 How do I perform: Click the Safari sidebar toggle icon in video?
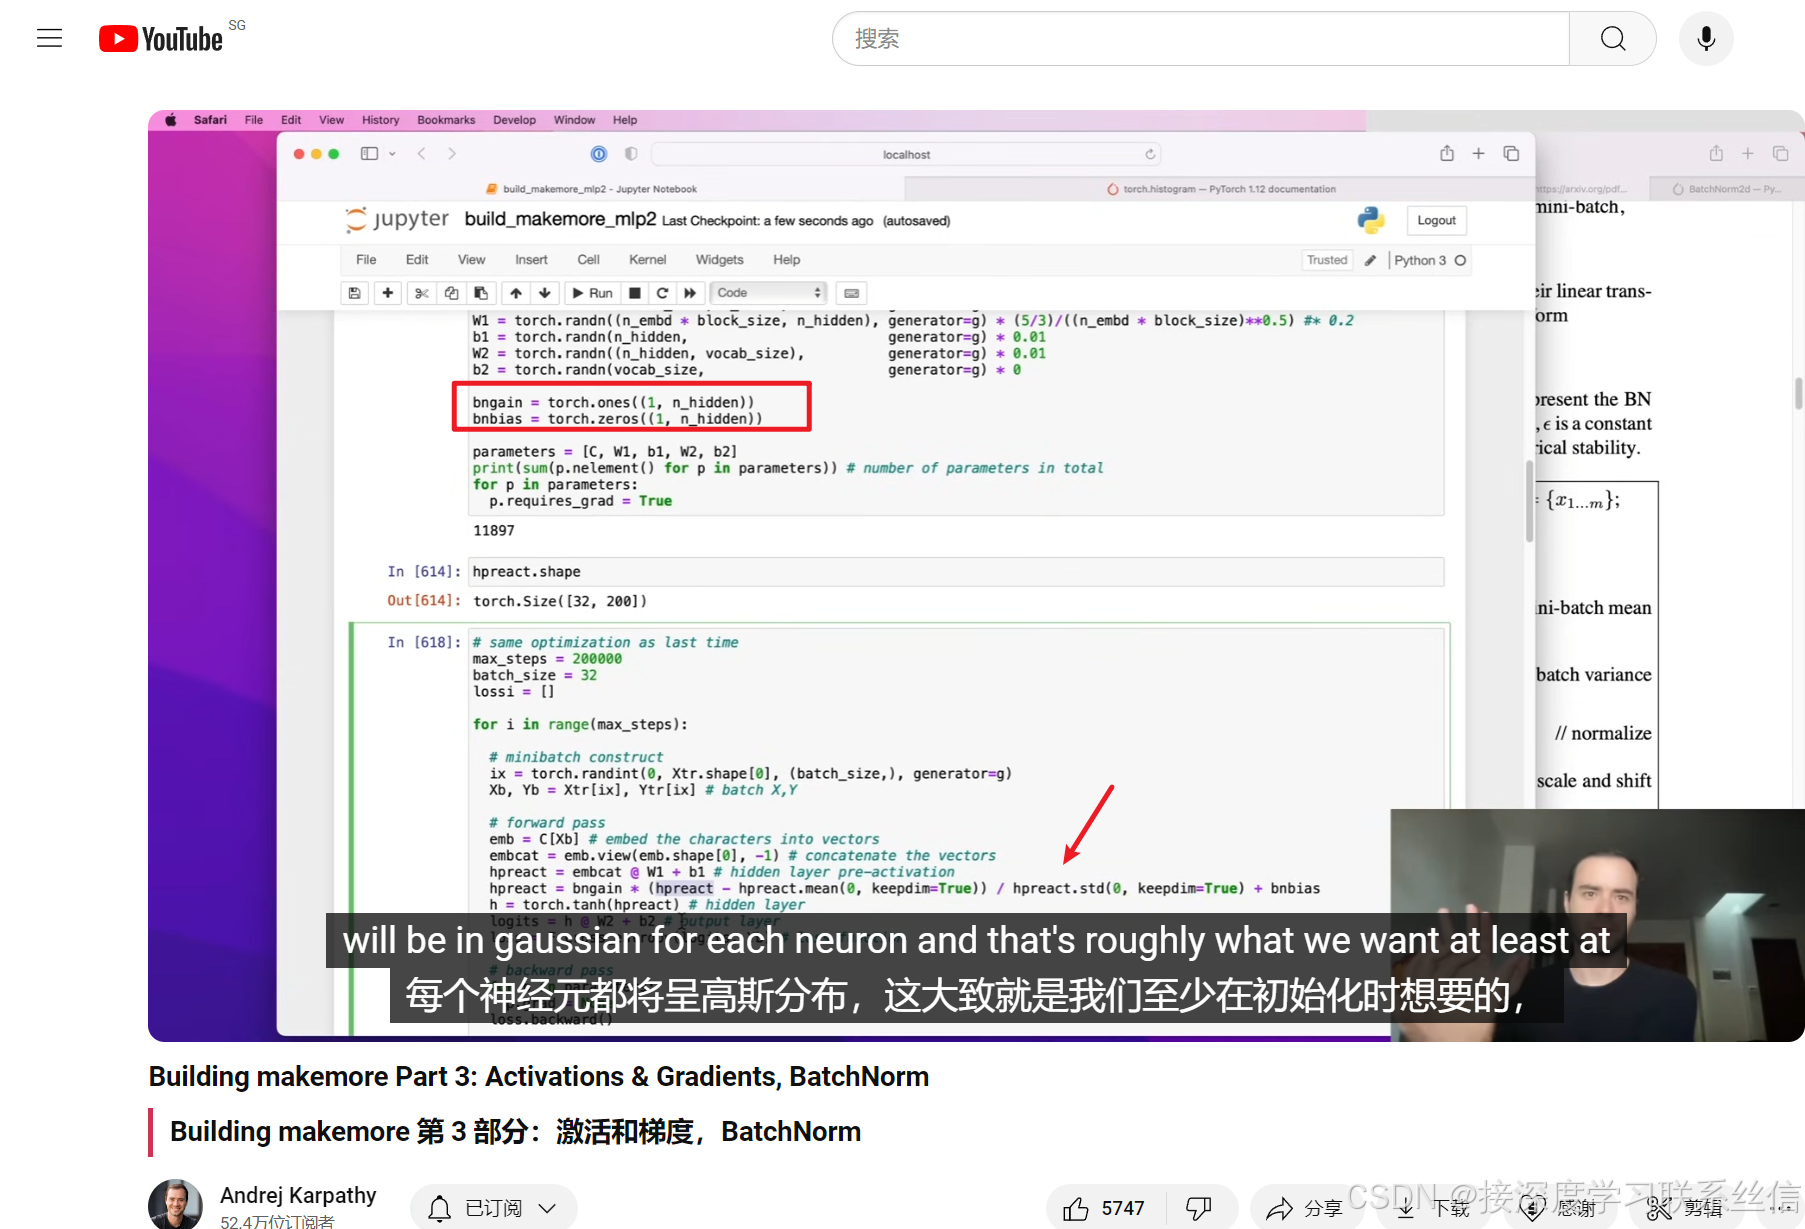369,154
